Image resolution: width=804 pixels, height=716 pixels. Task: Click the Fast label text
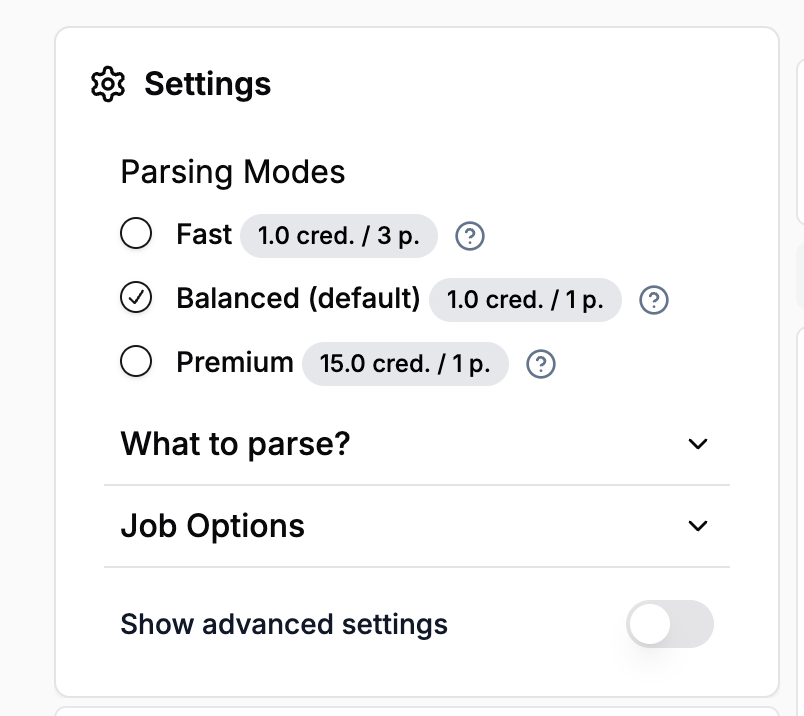(x=204, y=235)
